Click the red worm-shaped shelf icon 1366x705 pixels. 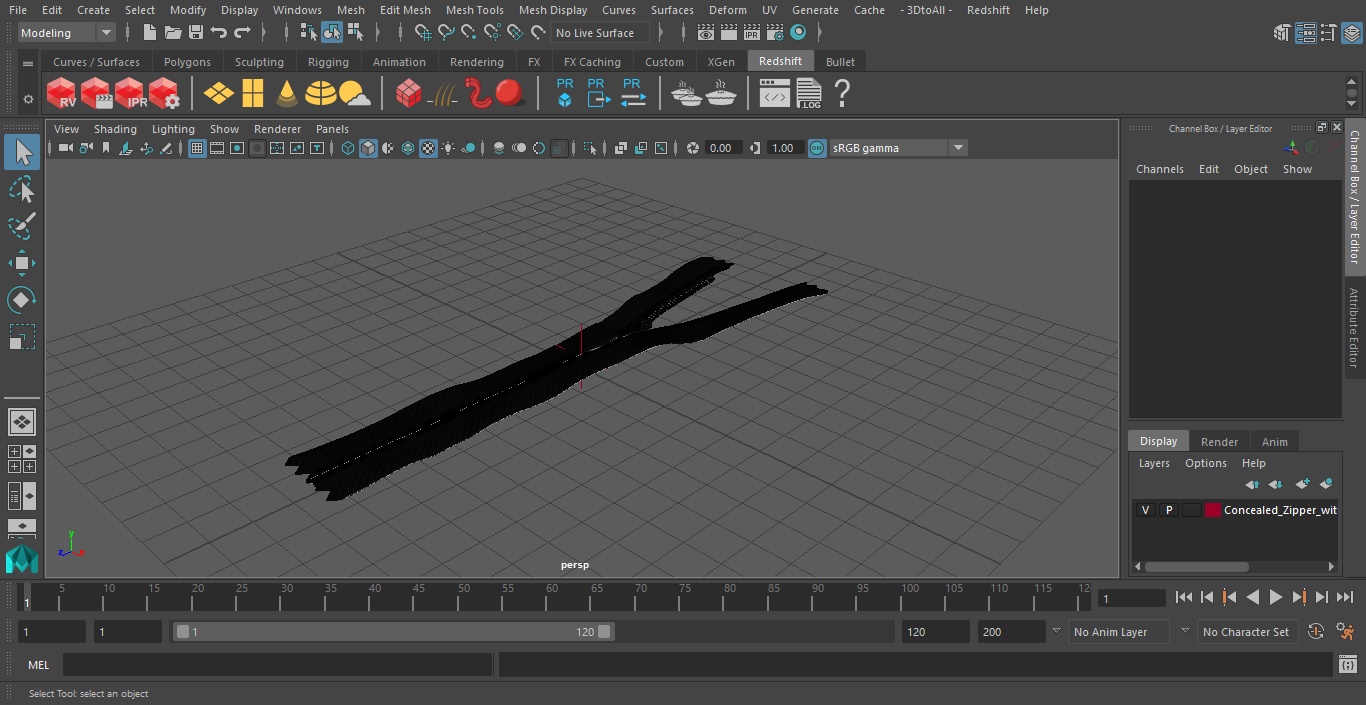point(478,93)
